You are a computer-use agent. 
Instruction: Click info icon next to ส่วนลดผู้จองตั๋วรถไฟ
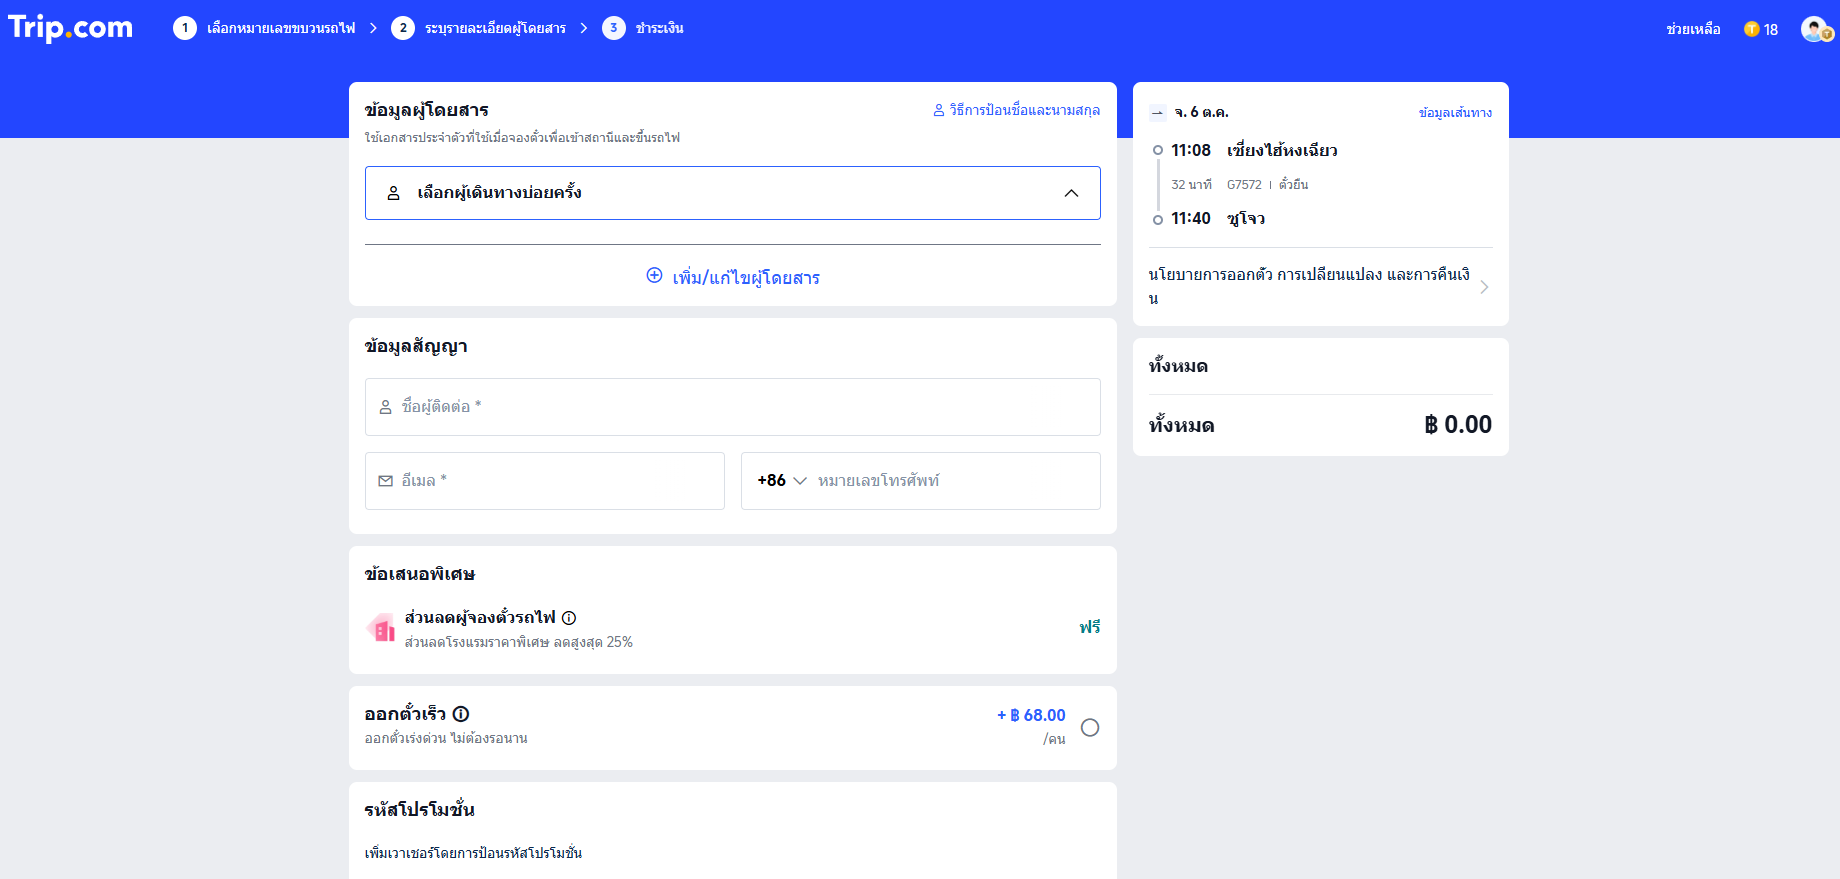click(x=569, y=618)
